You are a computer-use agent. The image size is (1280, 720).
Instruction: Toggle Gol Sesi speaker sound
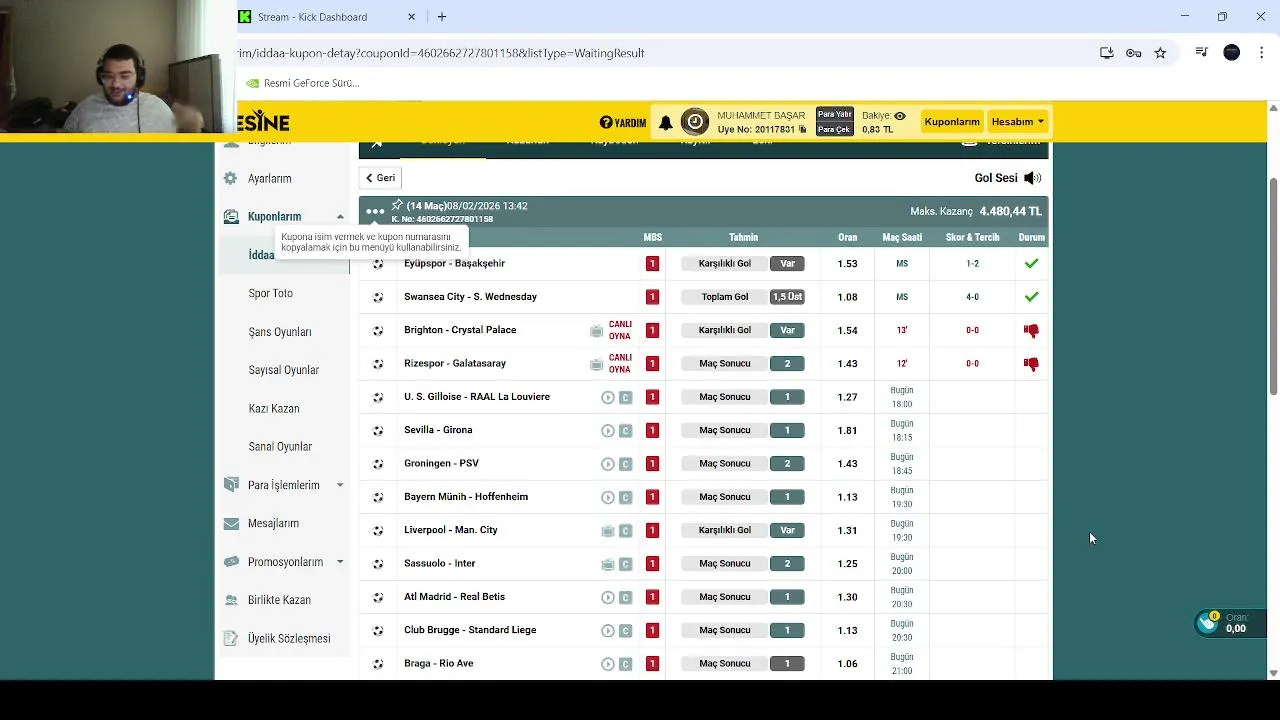pos(1033,178)
